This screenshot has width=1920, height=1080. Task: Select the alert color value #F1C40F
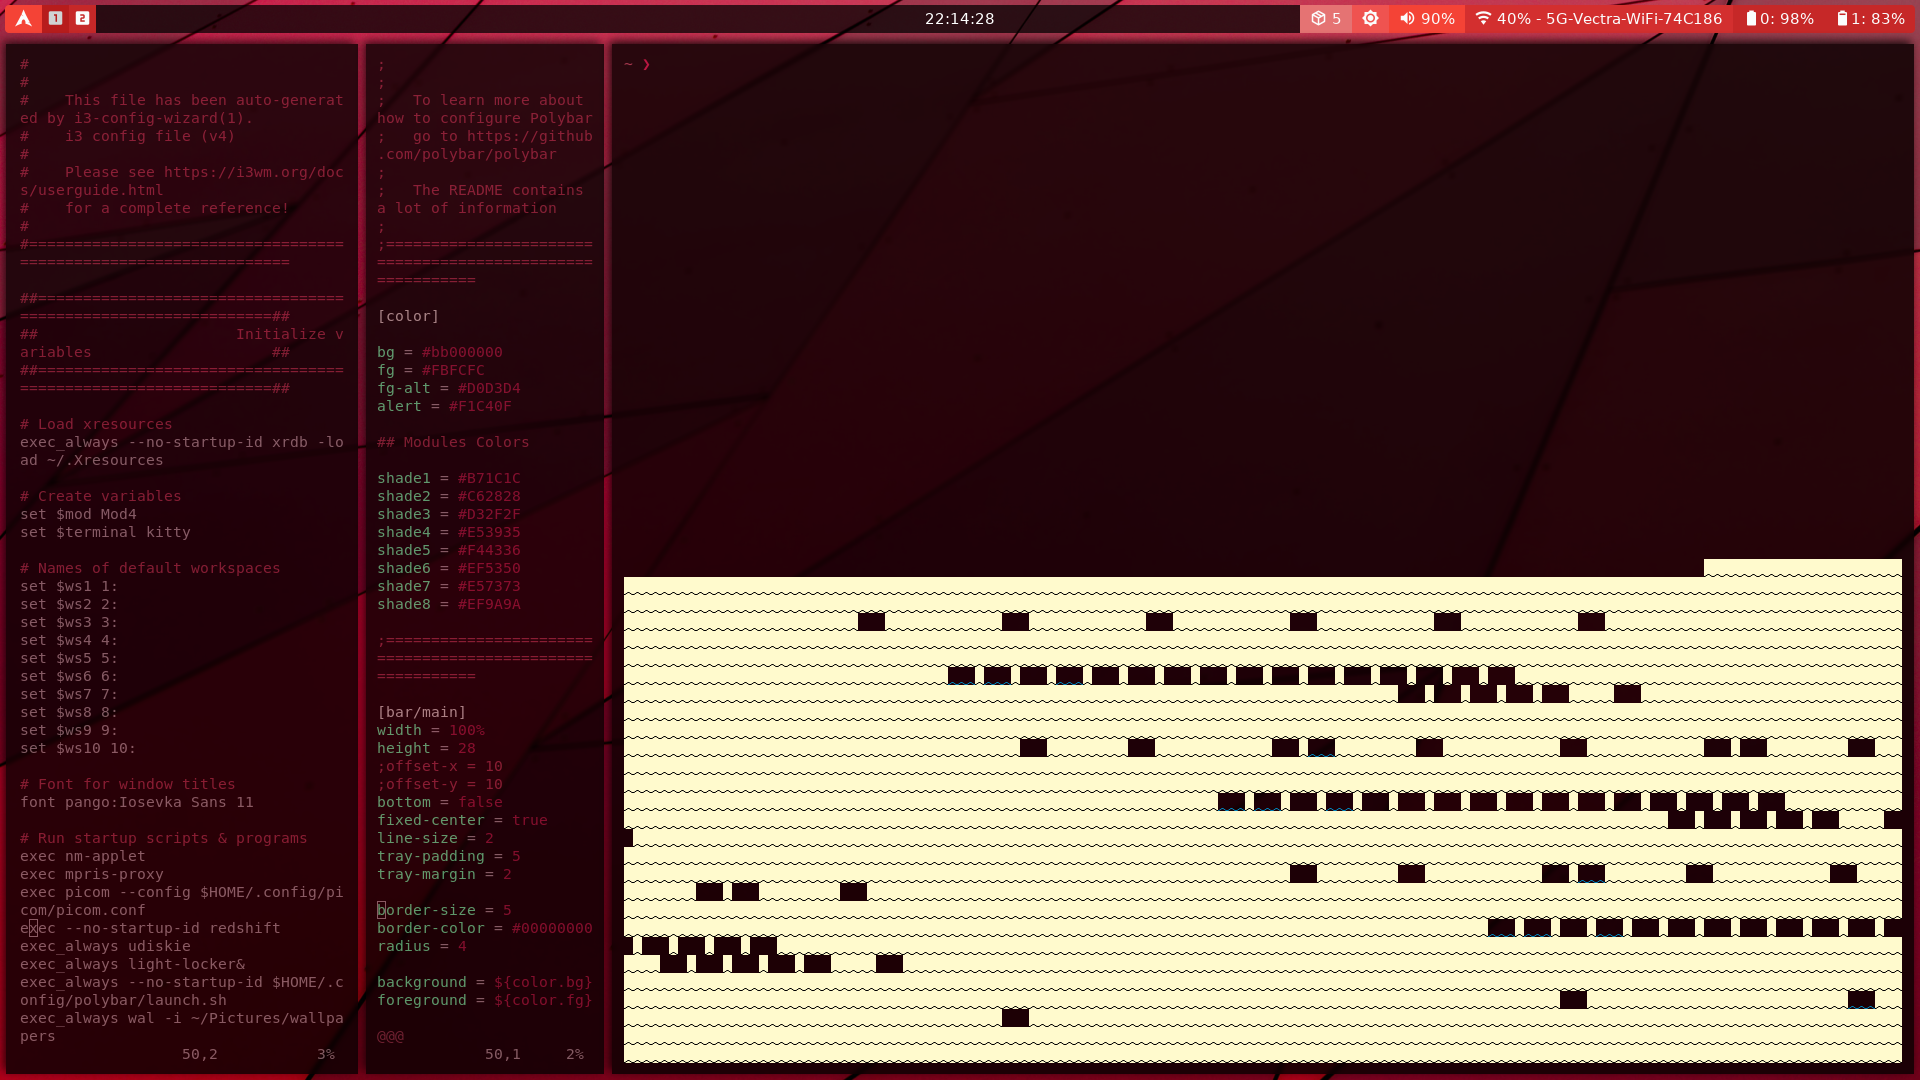[481, 406]
